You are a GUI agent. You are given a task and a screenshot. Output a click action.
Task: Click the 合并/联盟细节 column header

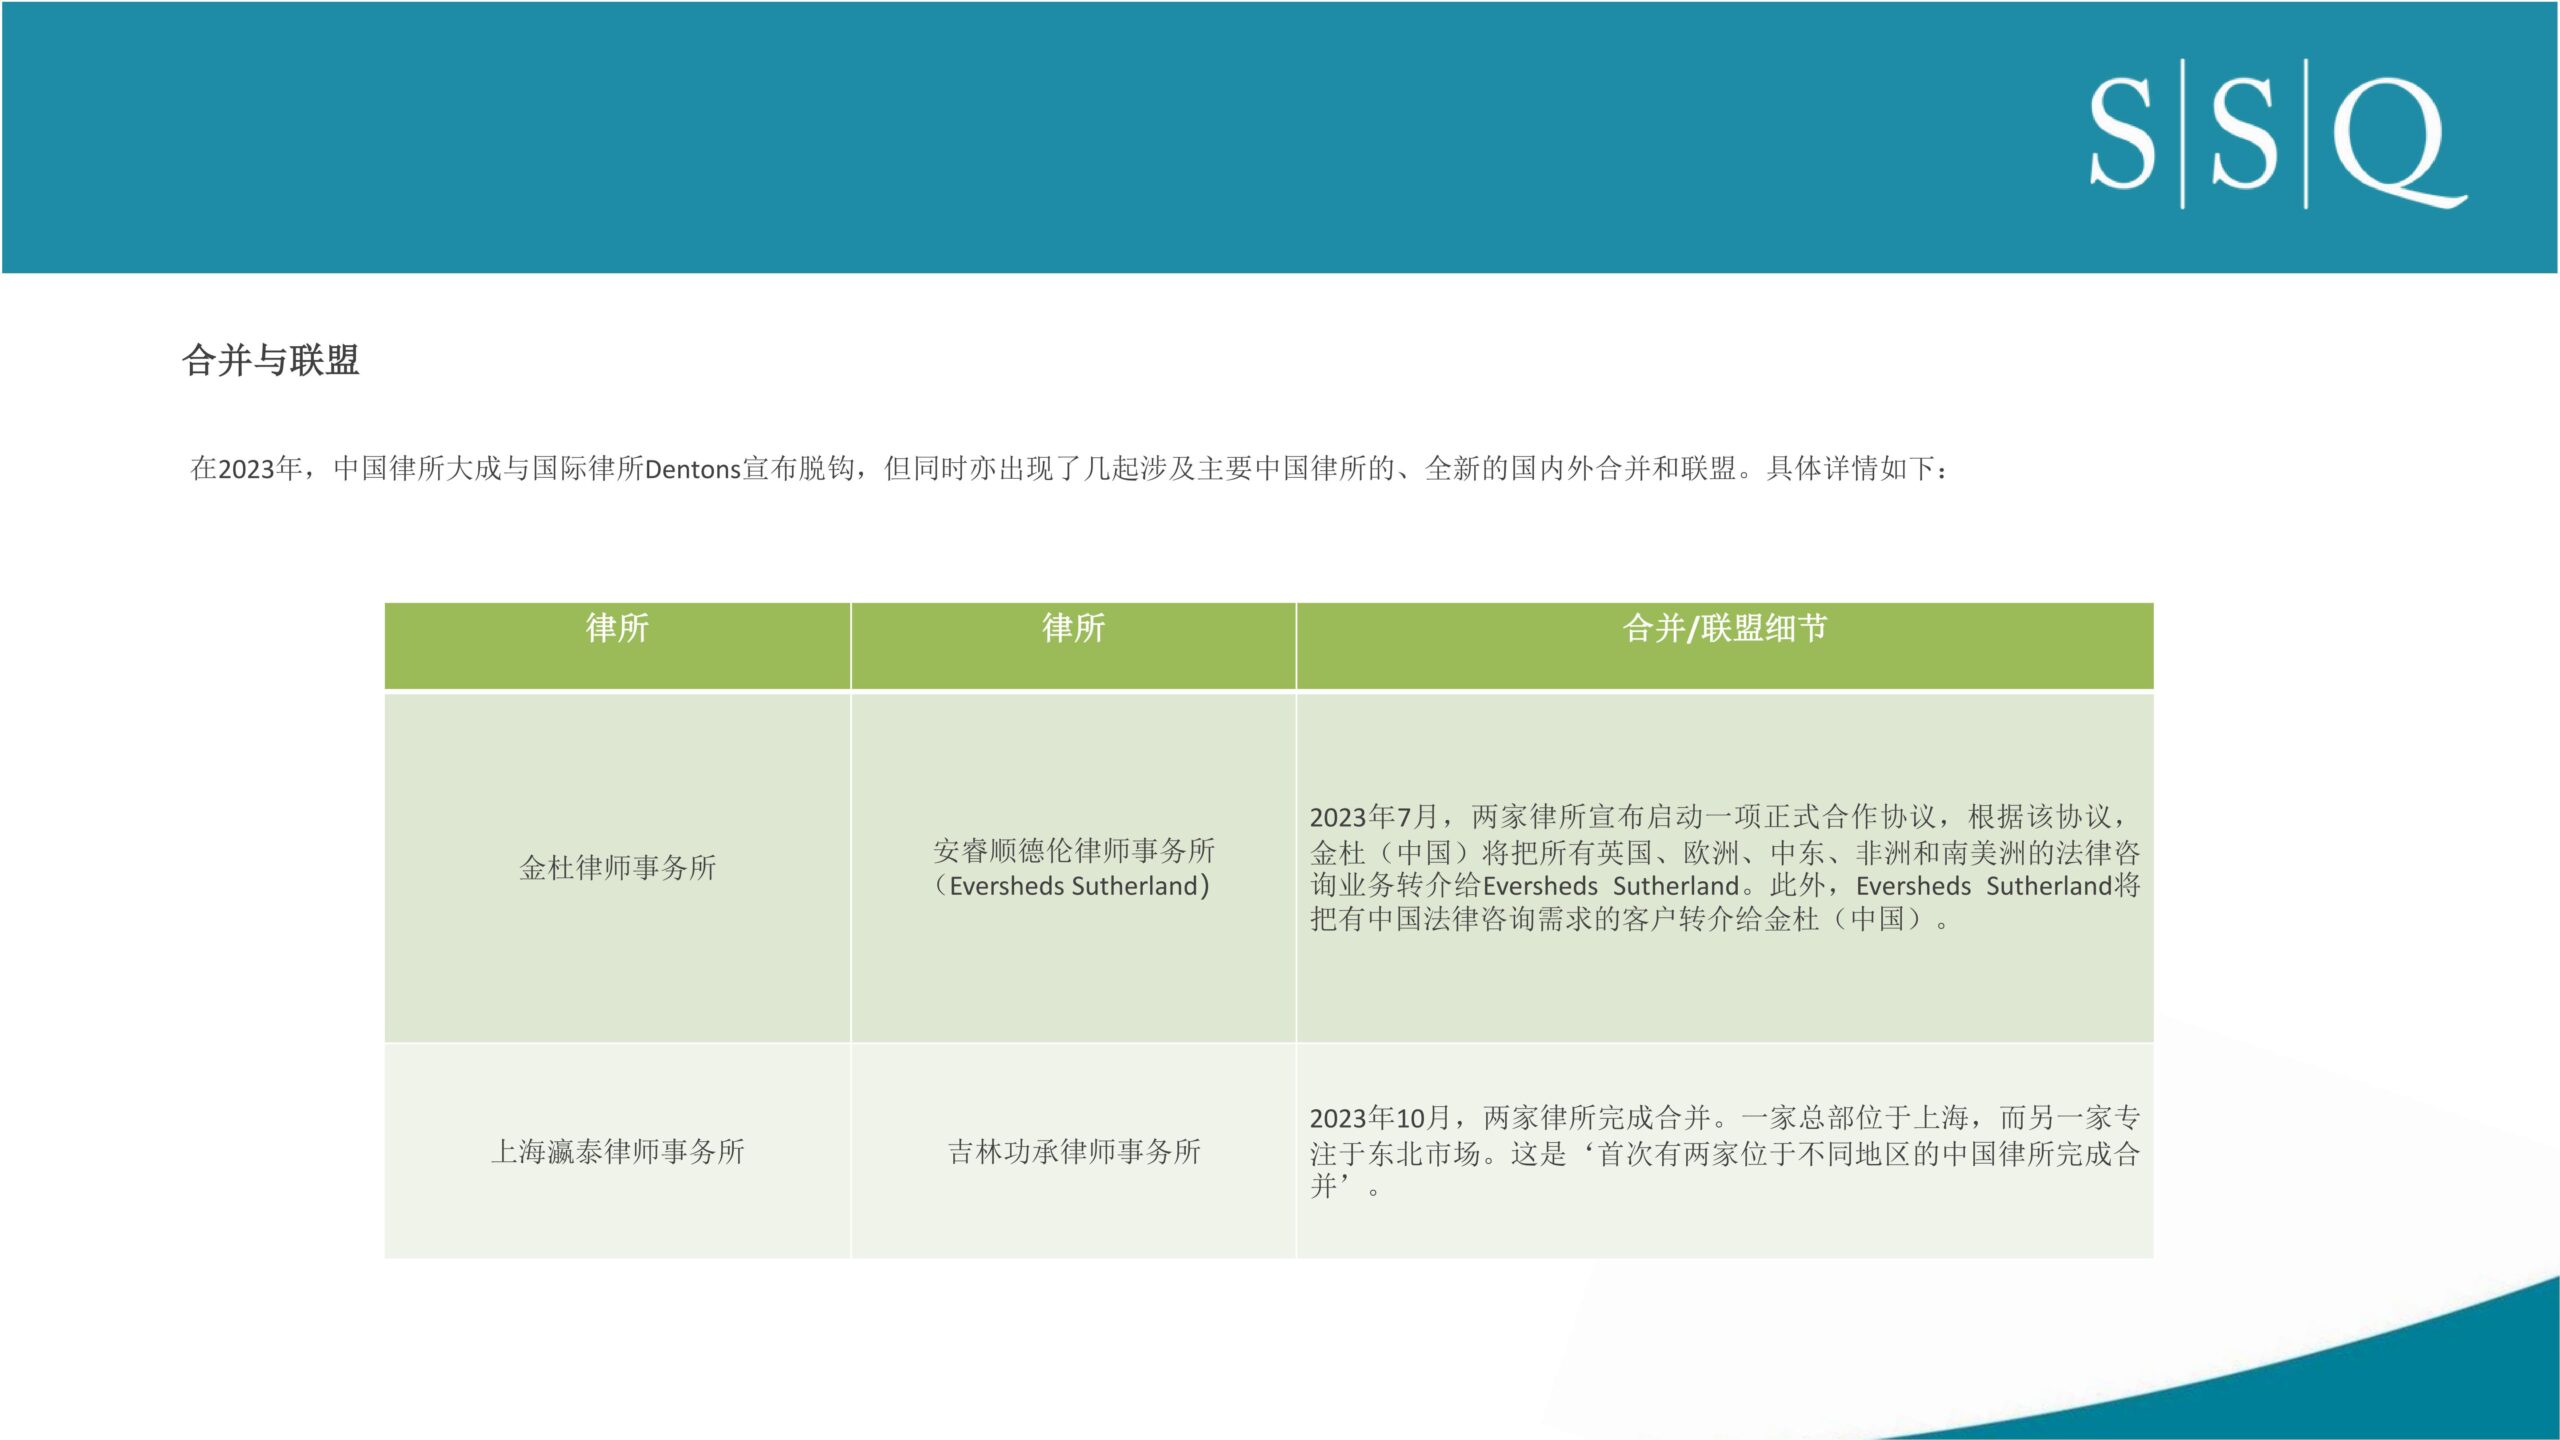[x=1725, y=646]
